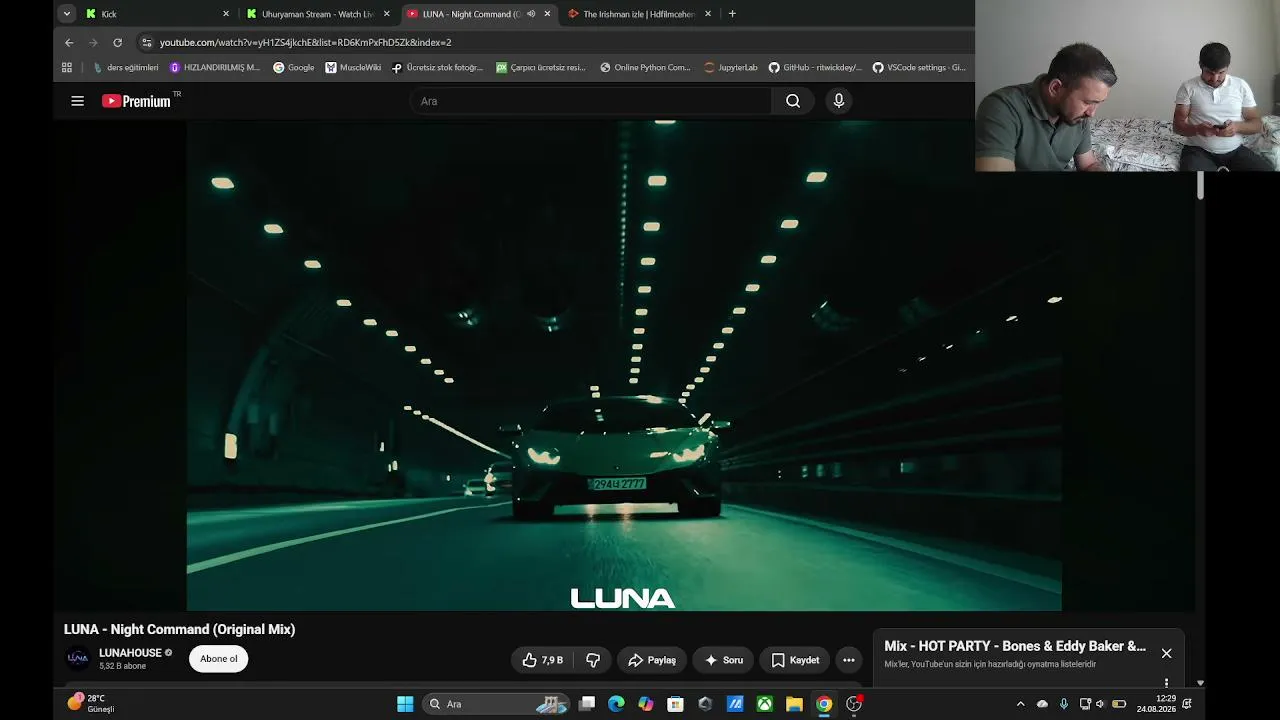Switch to Google Chrome on the taskbar
Viewport: 1280px width, 720px height.
coord(824,704)
